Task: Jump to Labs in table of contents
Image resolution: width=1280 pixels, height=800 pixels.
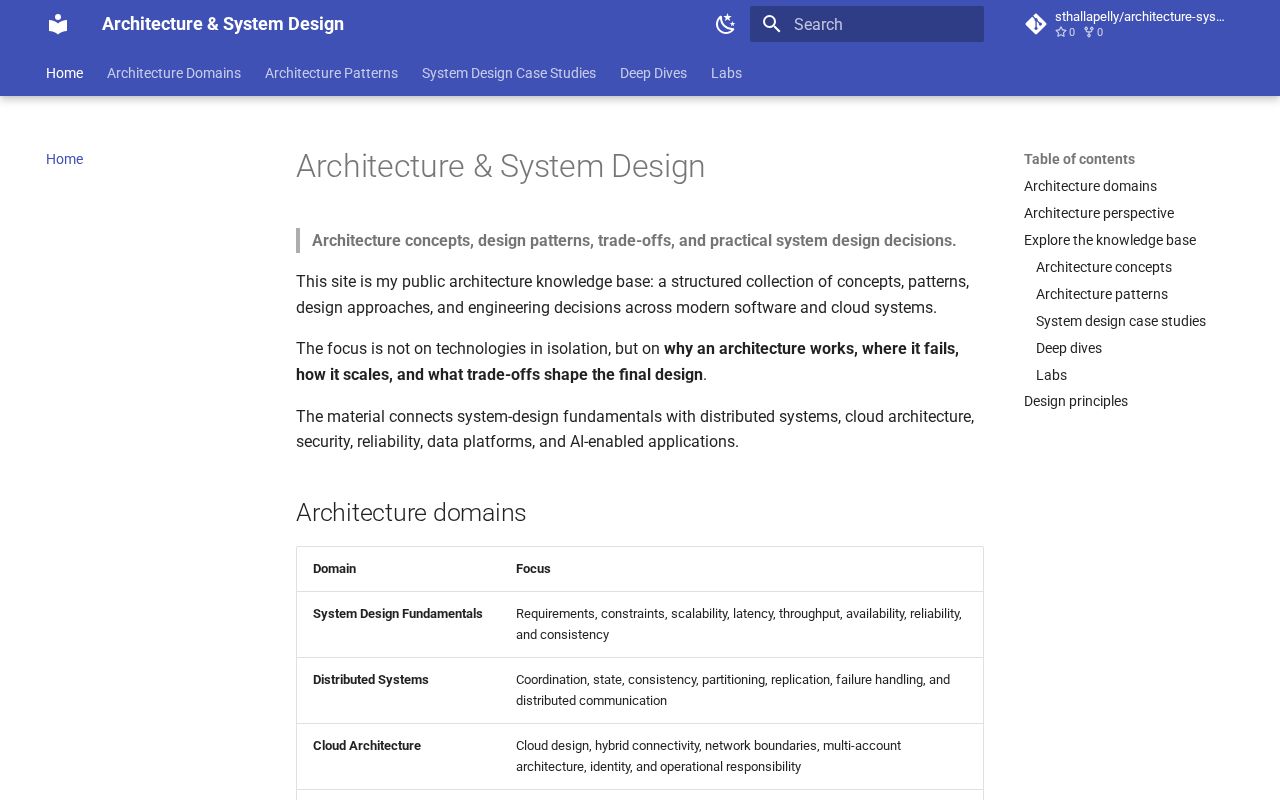Action: point(1051,375)
